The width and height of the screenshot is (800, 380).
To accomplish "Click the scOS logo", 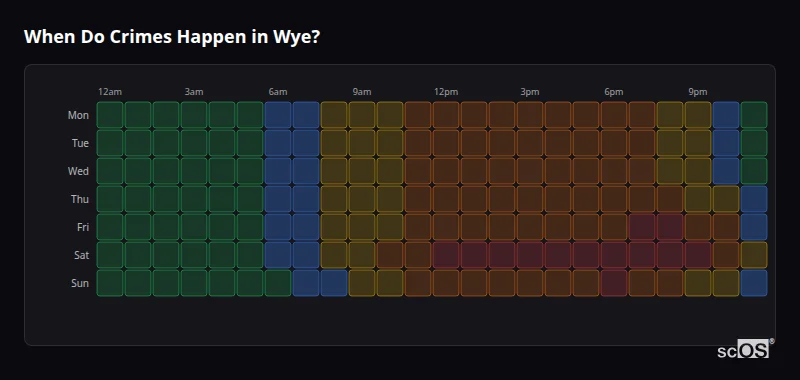I will point(745,348).
